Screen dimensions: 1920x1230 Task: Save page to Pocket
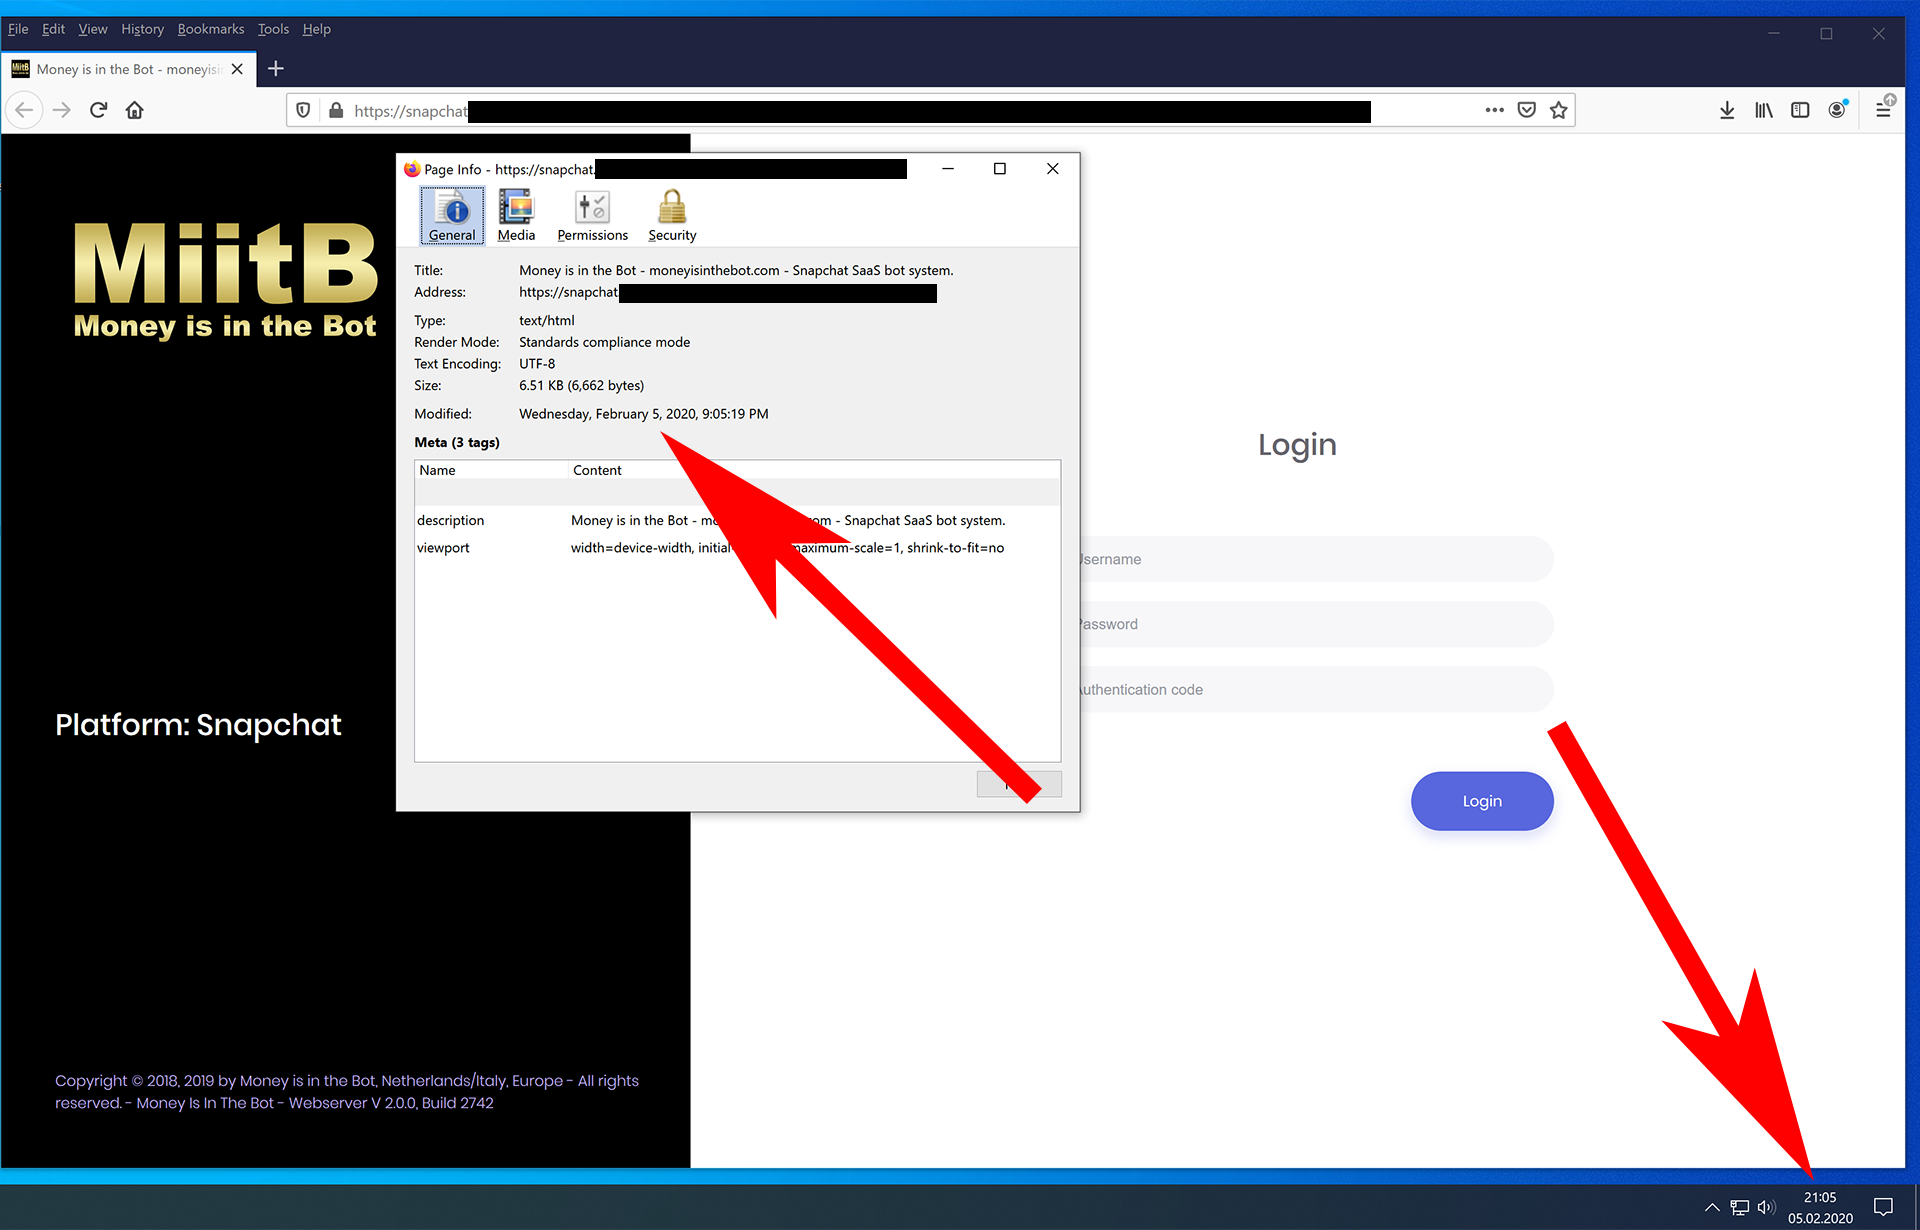click(1526, 110)
